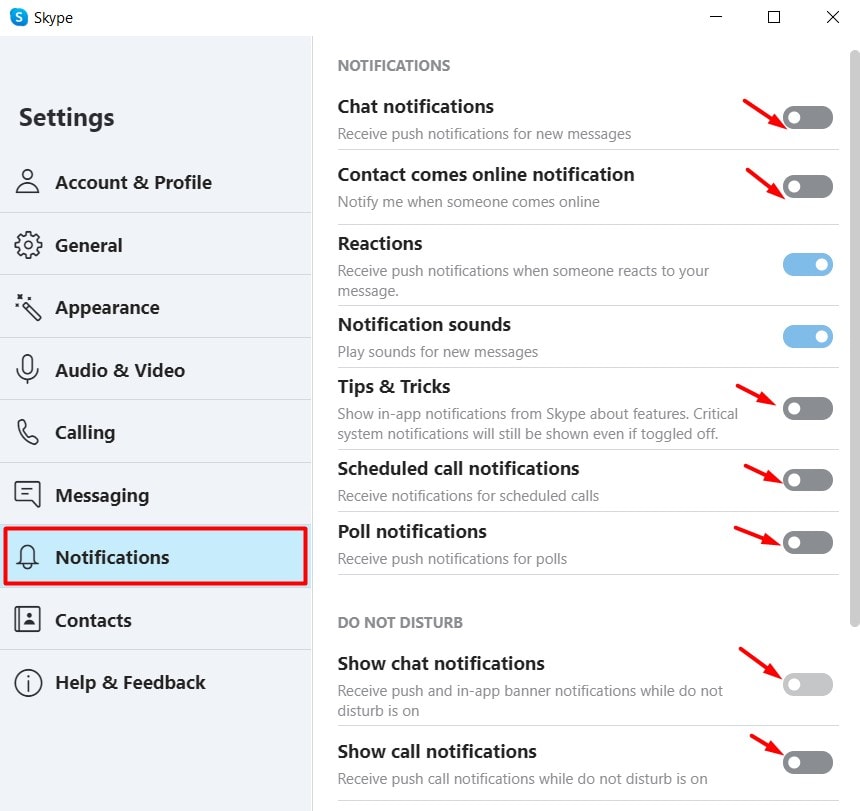Click 'Notify me when someone comes online' text
This screenshot has height=811, width=860.
tap(468, 202)
